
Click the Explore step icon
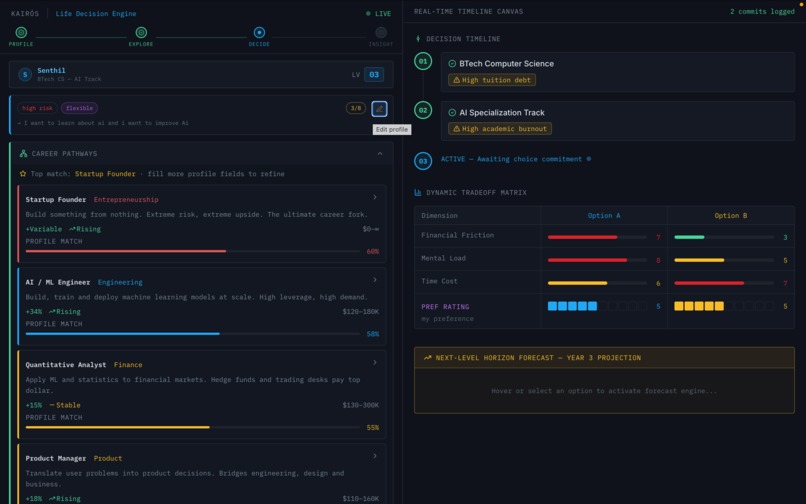[141, 32]
